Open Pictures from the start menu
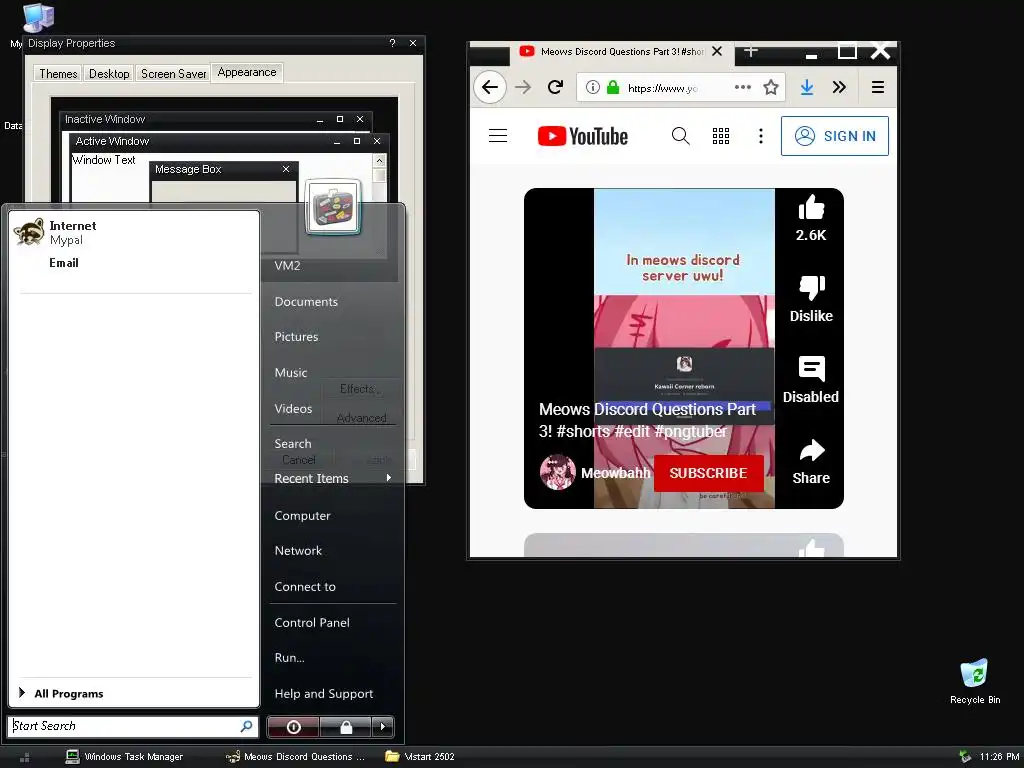 pyautogui.click(x=296, y=337)
